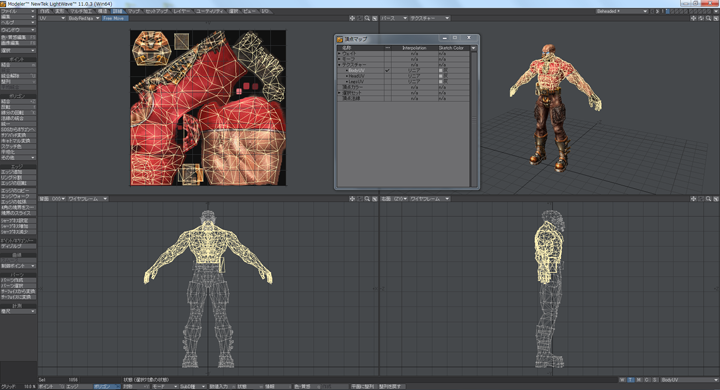This screenshot has width=720, height=390.
Task: Click the HeadUV sketch color swatch
Action: pos(440,76)
